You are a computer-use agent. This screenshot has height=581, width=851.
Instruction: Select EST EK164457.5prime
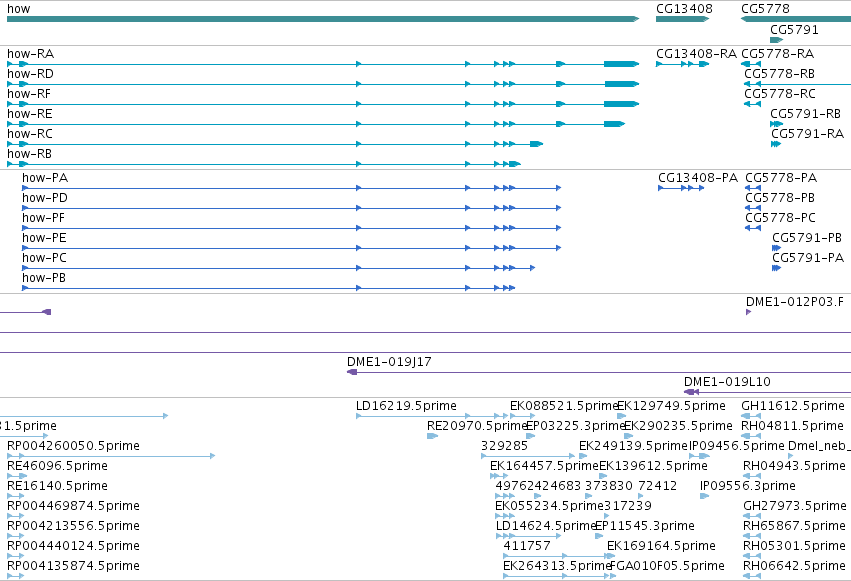[x=544, y=466]
